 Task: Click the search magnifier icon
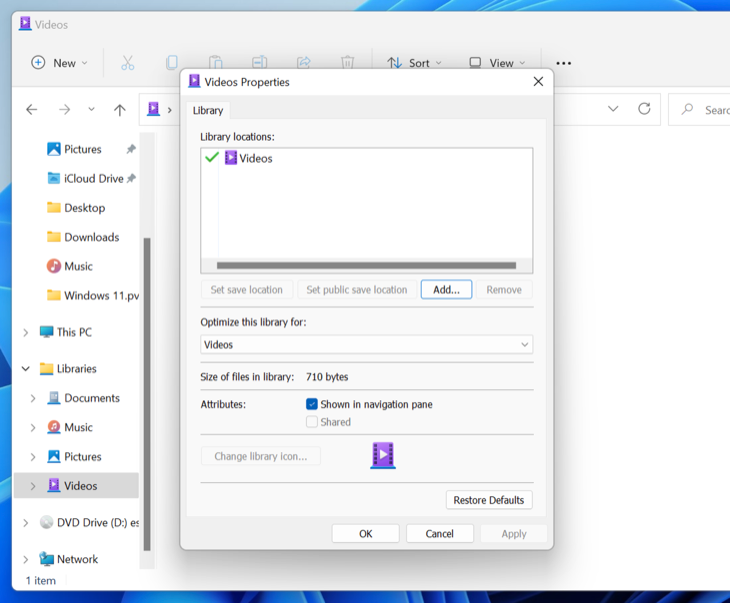click(687, 109)
